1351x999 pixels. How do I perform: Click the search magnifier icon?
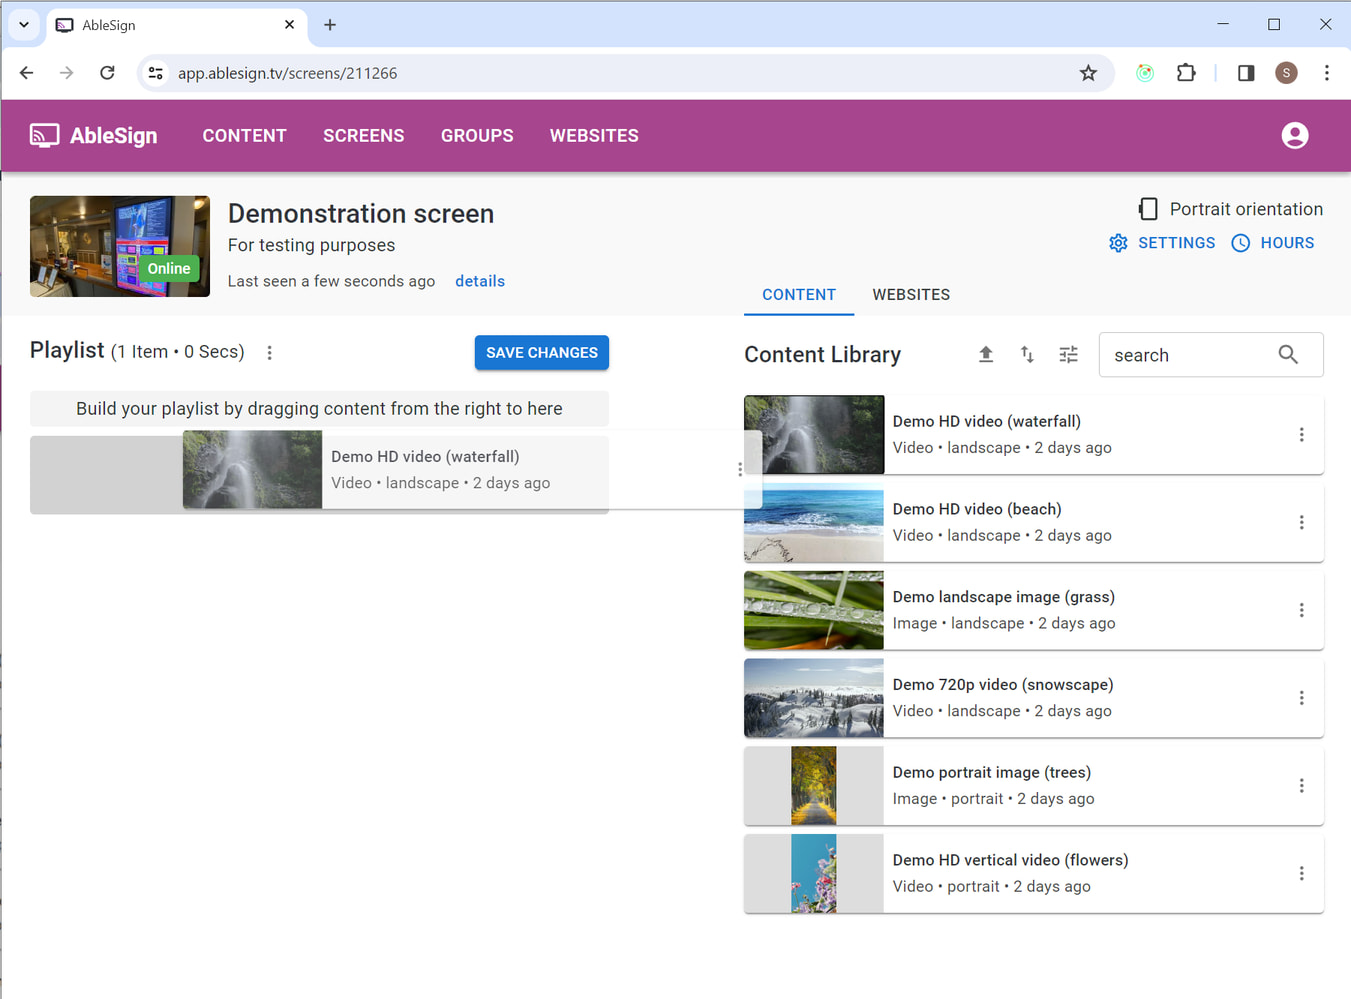[x=1288, y=355]
